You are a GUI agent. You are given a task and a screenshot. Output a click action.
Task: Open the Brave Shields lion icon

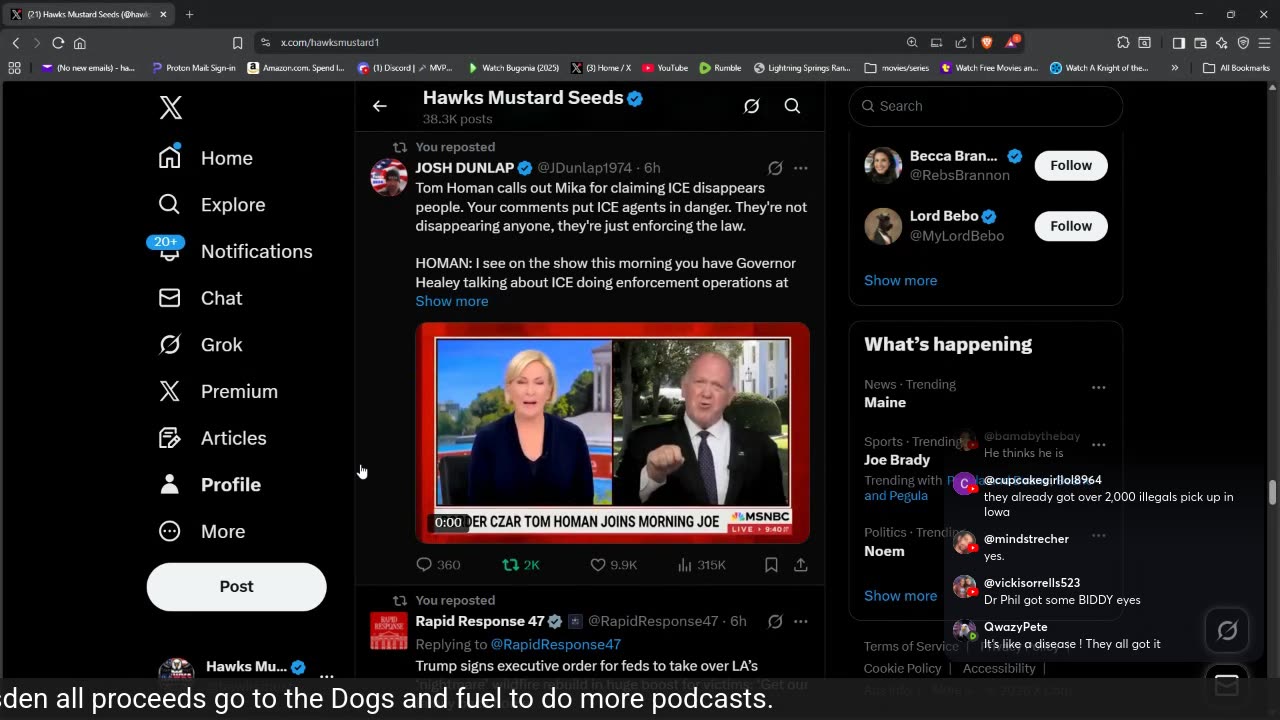coord(985,43)
